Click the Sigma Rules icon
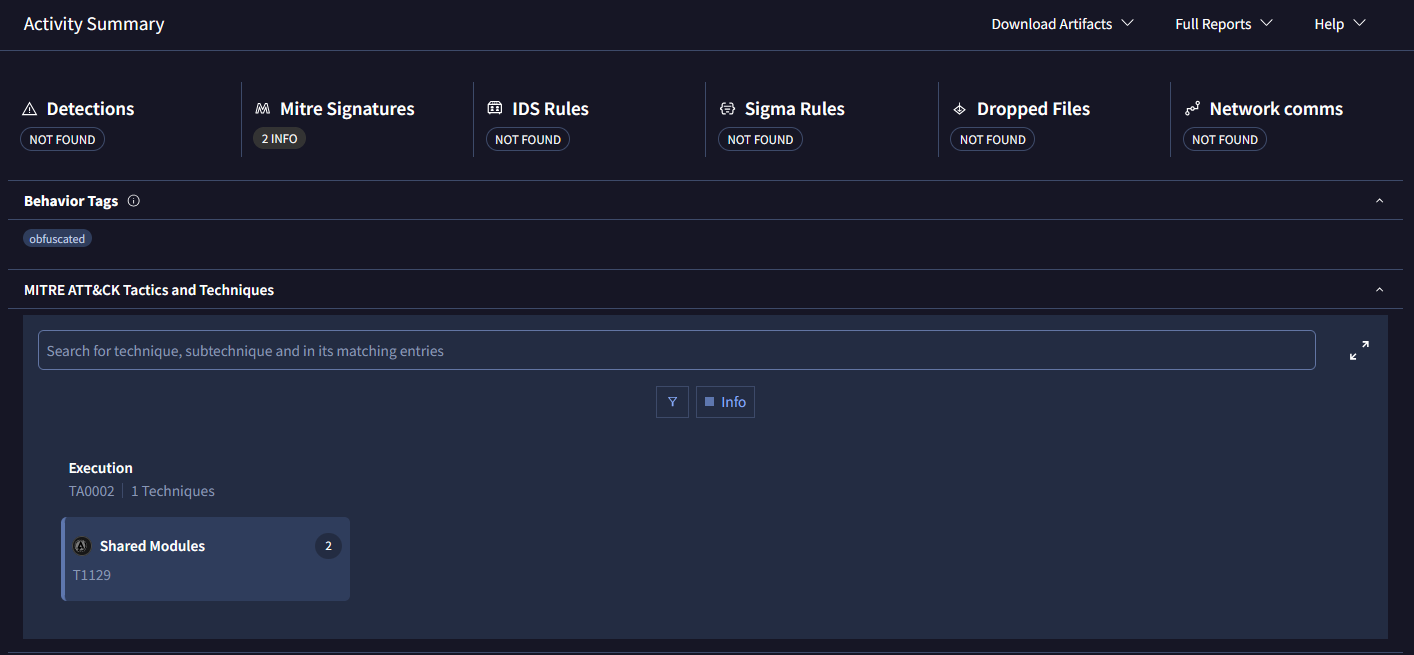1414x655 pixels. click(727, 109)
